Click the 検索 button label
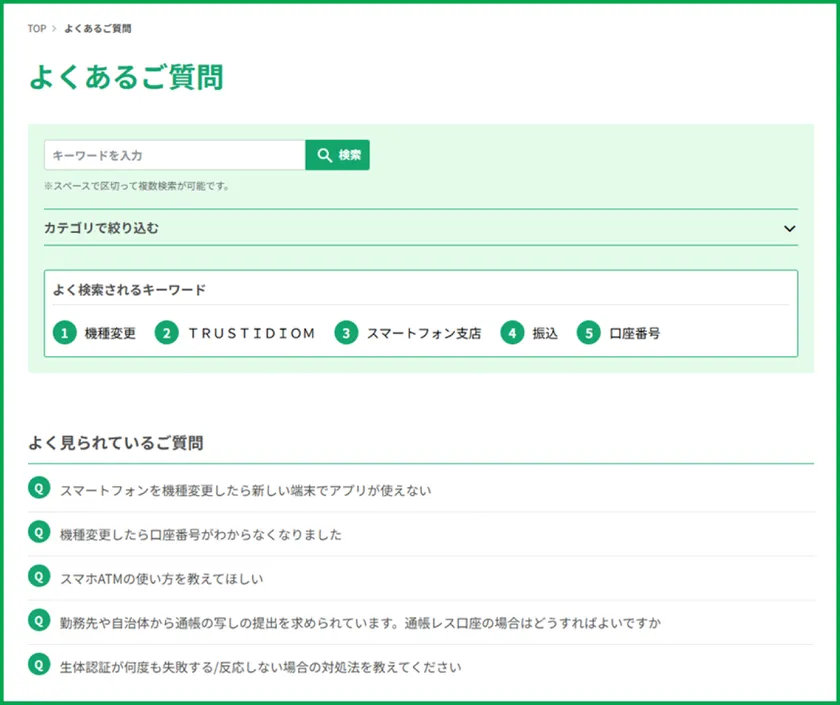Image resolution: width=840 pixels, height=705 pixels. tap(350, 155)
